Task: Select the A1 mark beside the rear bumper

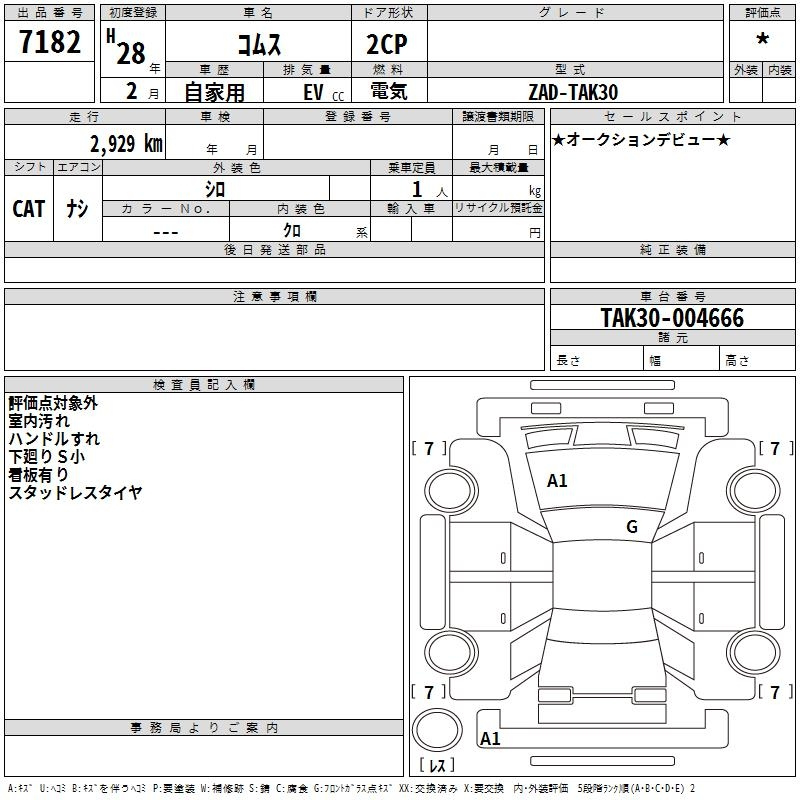Action: click(490, 739)
